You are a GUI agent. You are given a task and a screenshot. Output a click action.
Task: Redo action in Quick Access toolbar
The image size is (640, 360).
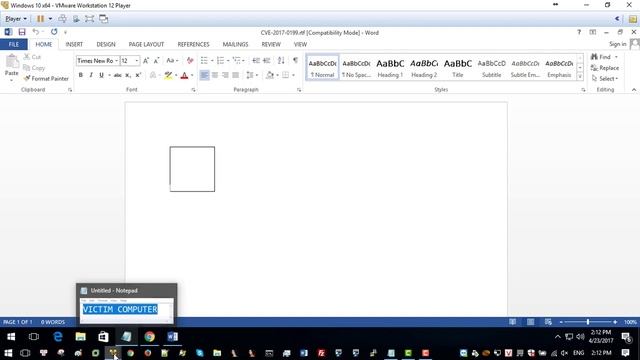point(54,32)
